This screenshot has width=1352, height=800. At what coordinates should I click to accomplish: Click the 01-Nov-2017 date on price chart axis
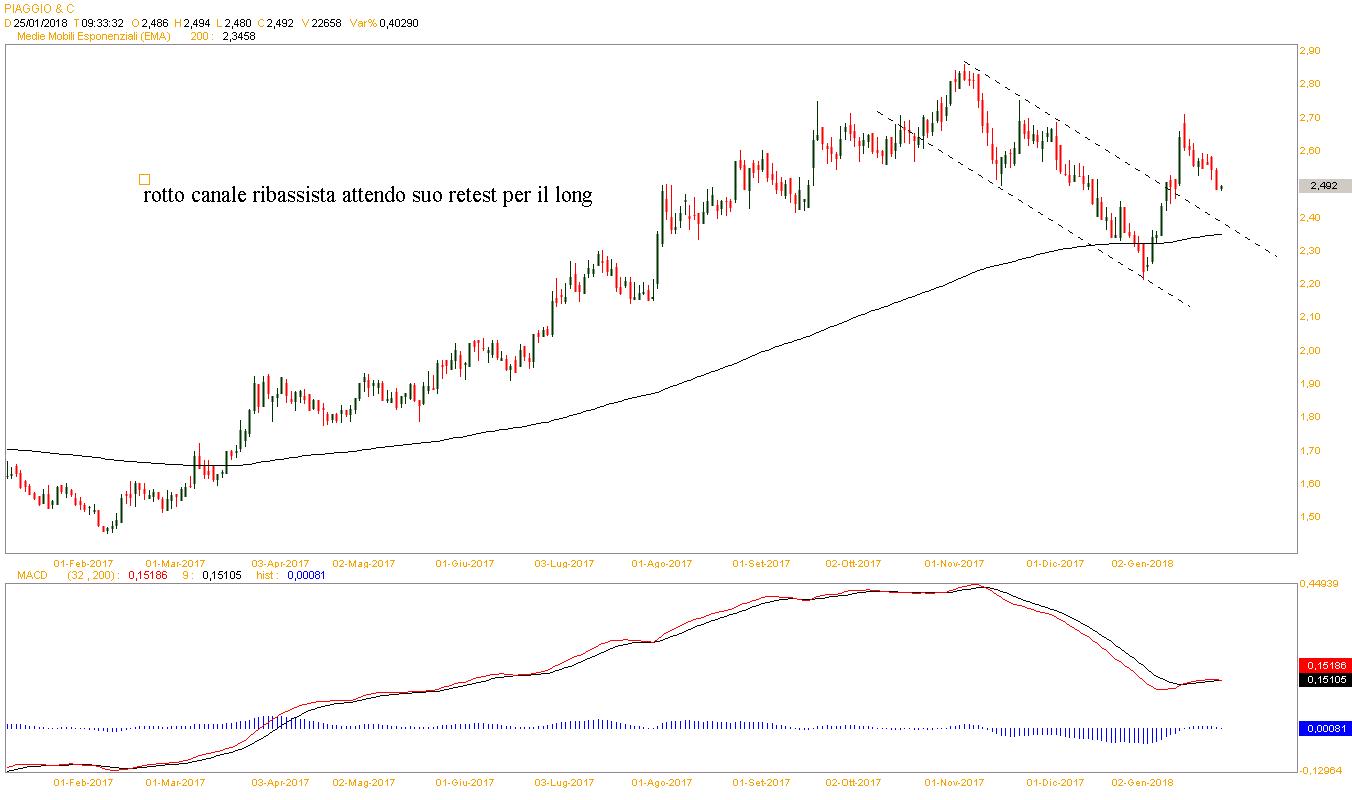click(x=954, y=563)
